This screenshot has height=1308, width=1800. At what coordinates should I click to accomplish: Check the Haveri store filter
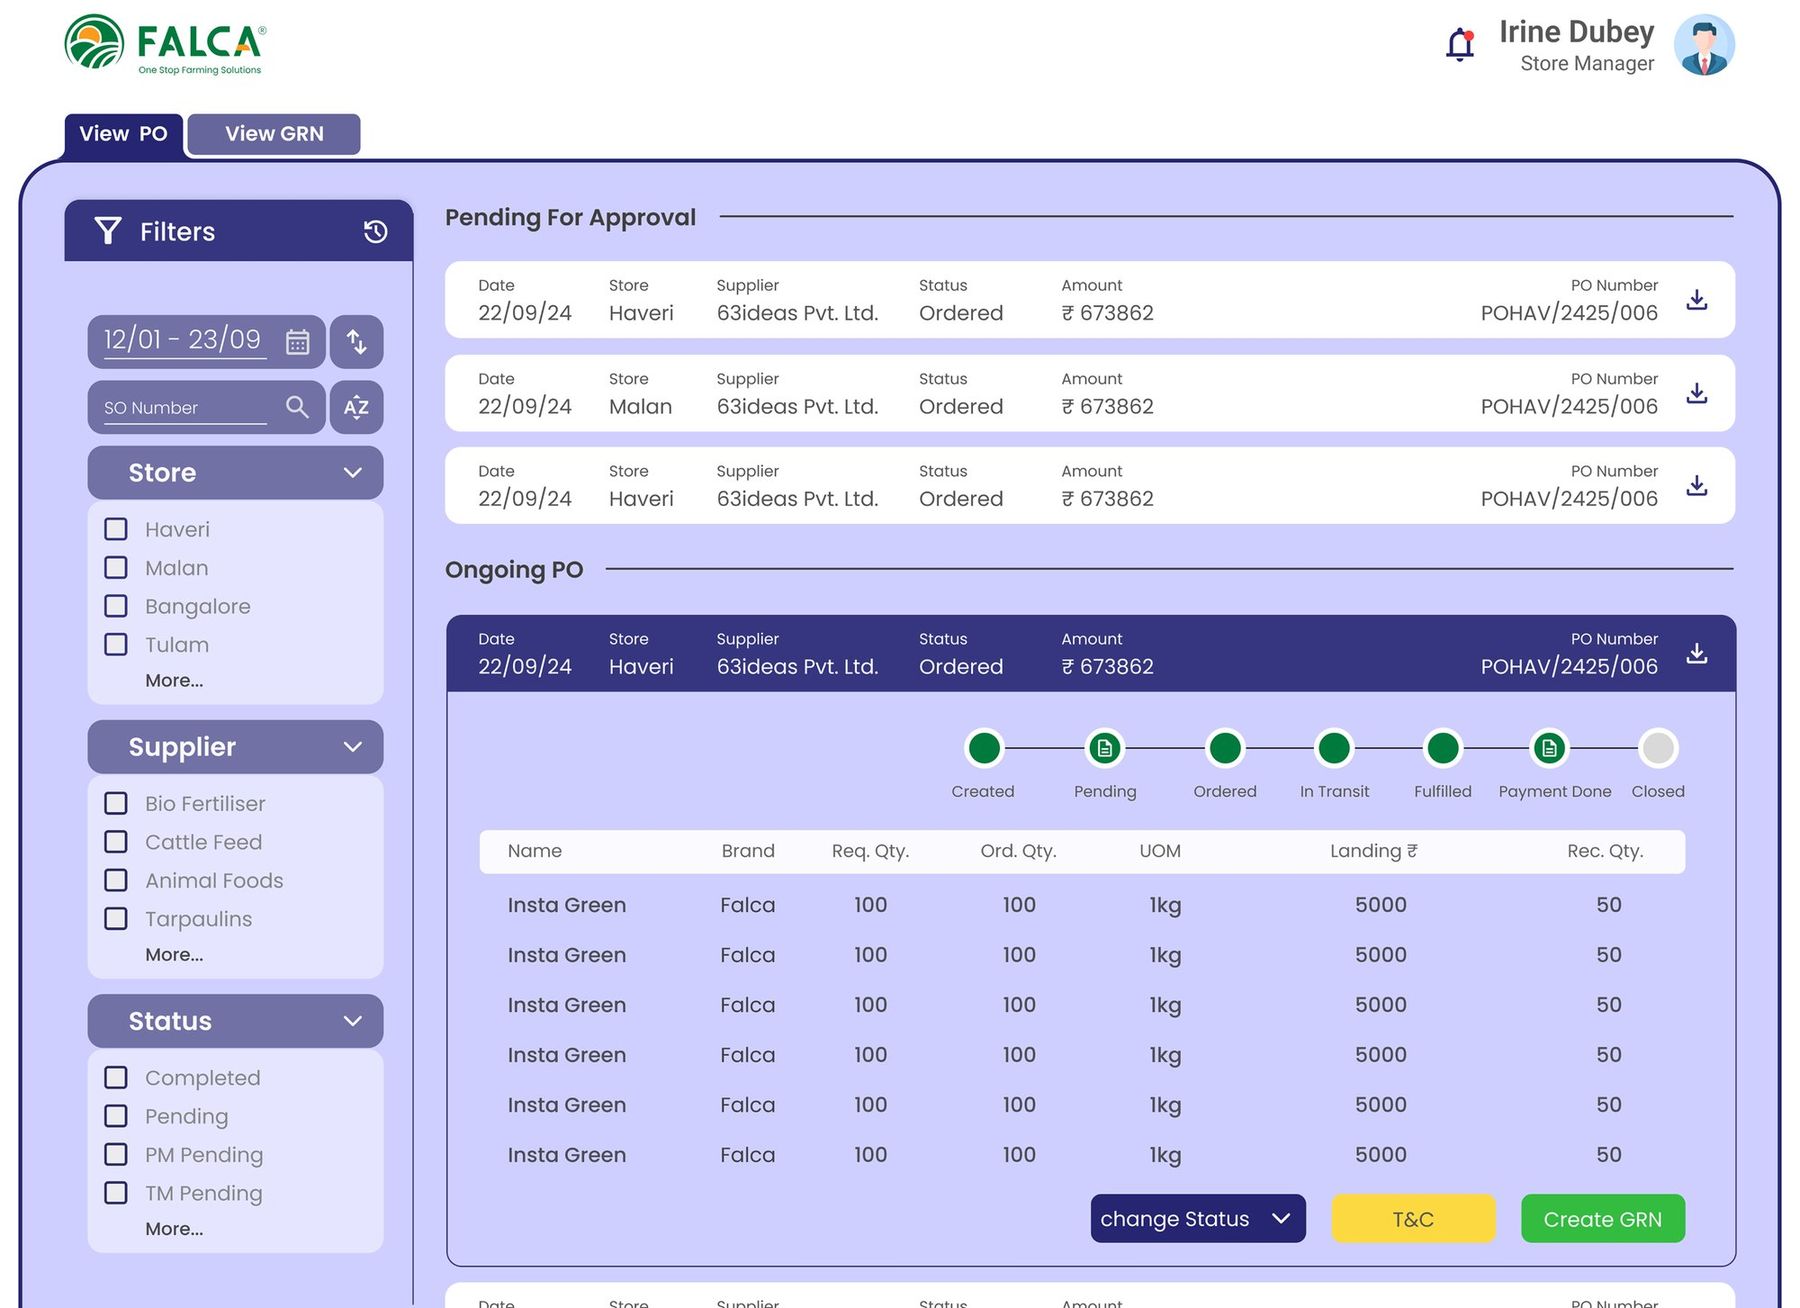click(116, 529)
